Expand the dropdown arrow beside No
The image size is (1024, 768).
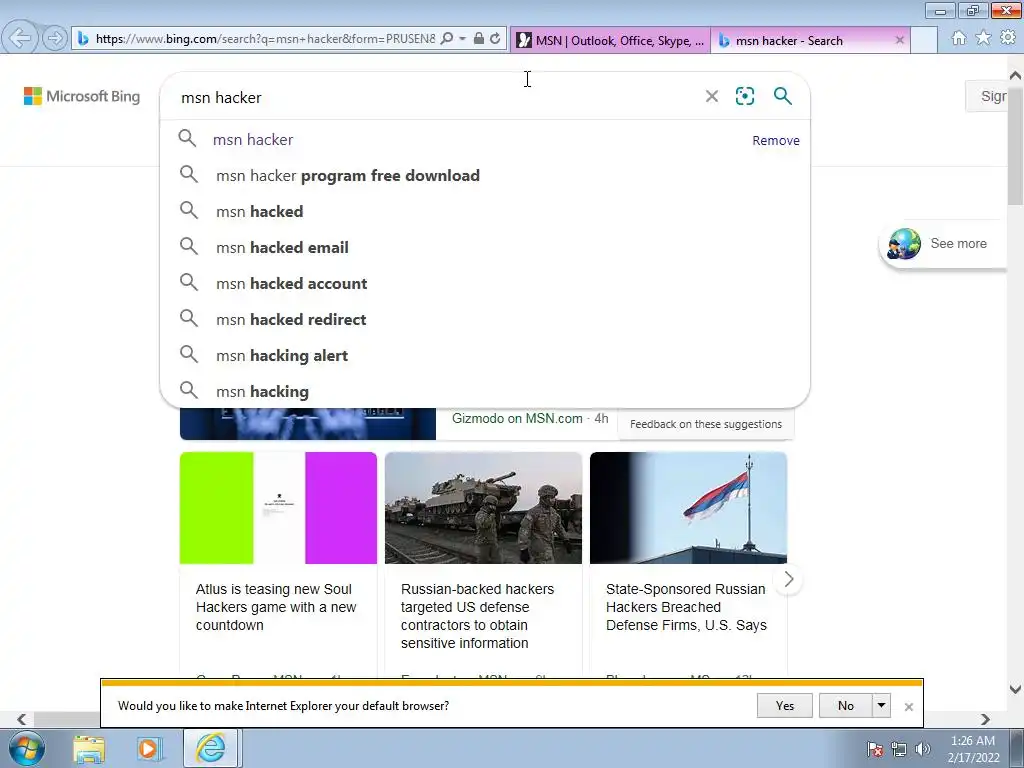[882, 705]
